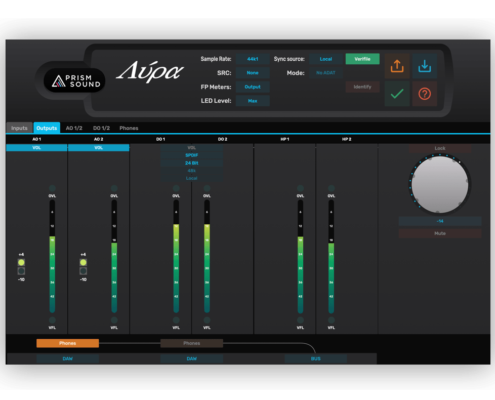Click the DO 2 channel header label
Screen dimensions: 495x400
coord(223,139)
